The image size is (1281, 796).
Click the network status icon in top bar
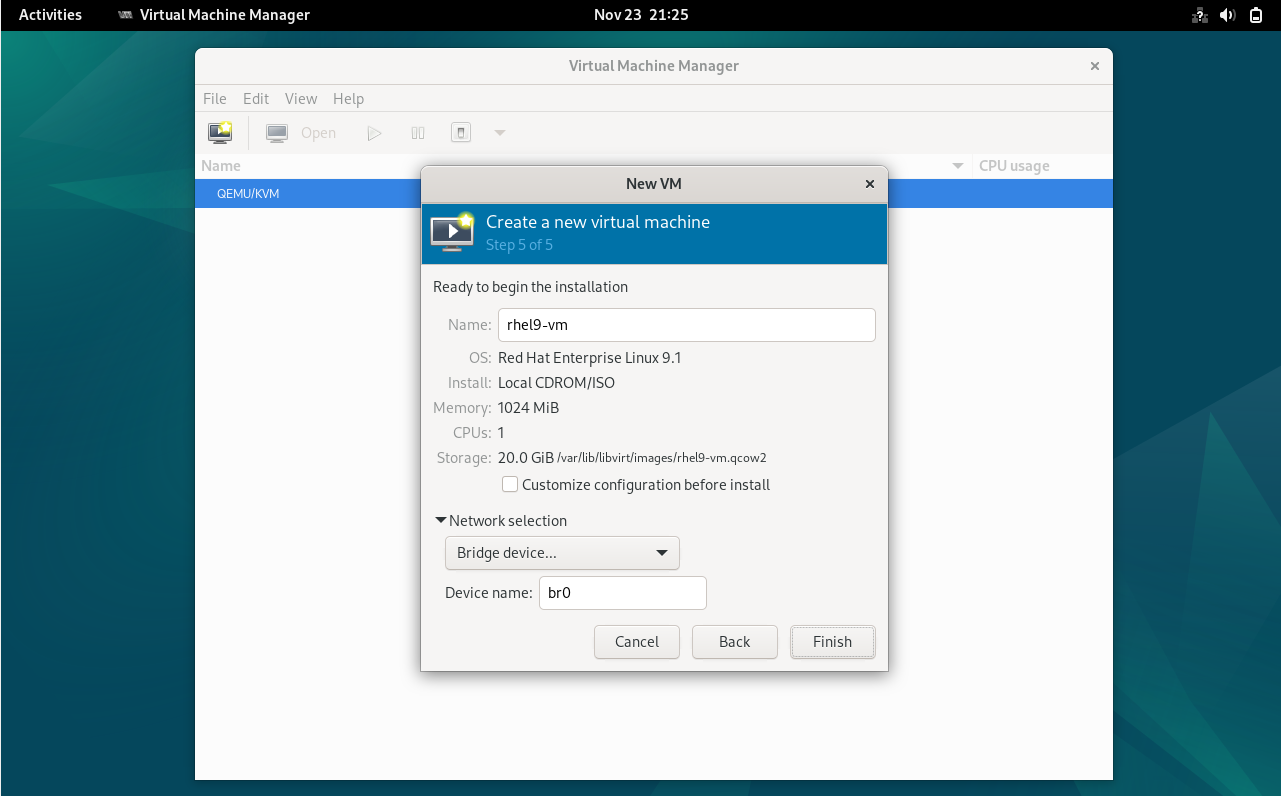1200,15
